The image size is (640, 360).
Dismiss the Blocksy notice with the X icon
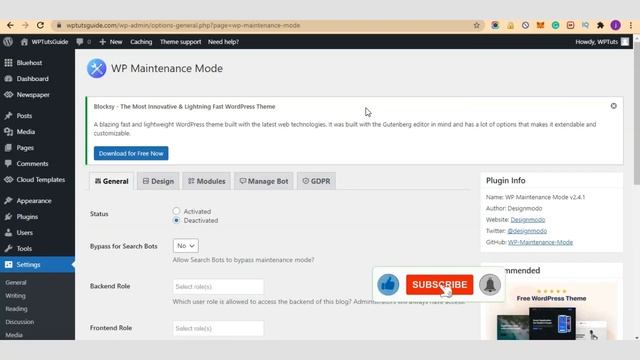pyautogui.click(x=613, y=106)
